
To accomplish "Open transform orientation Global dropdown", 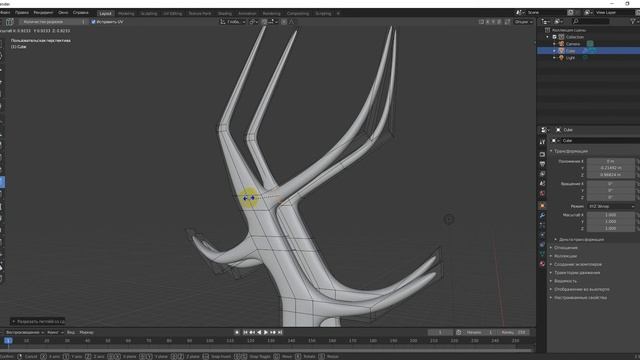I will (233, 22).
